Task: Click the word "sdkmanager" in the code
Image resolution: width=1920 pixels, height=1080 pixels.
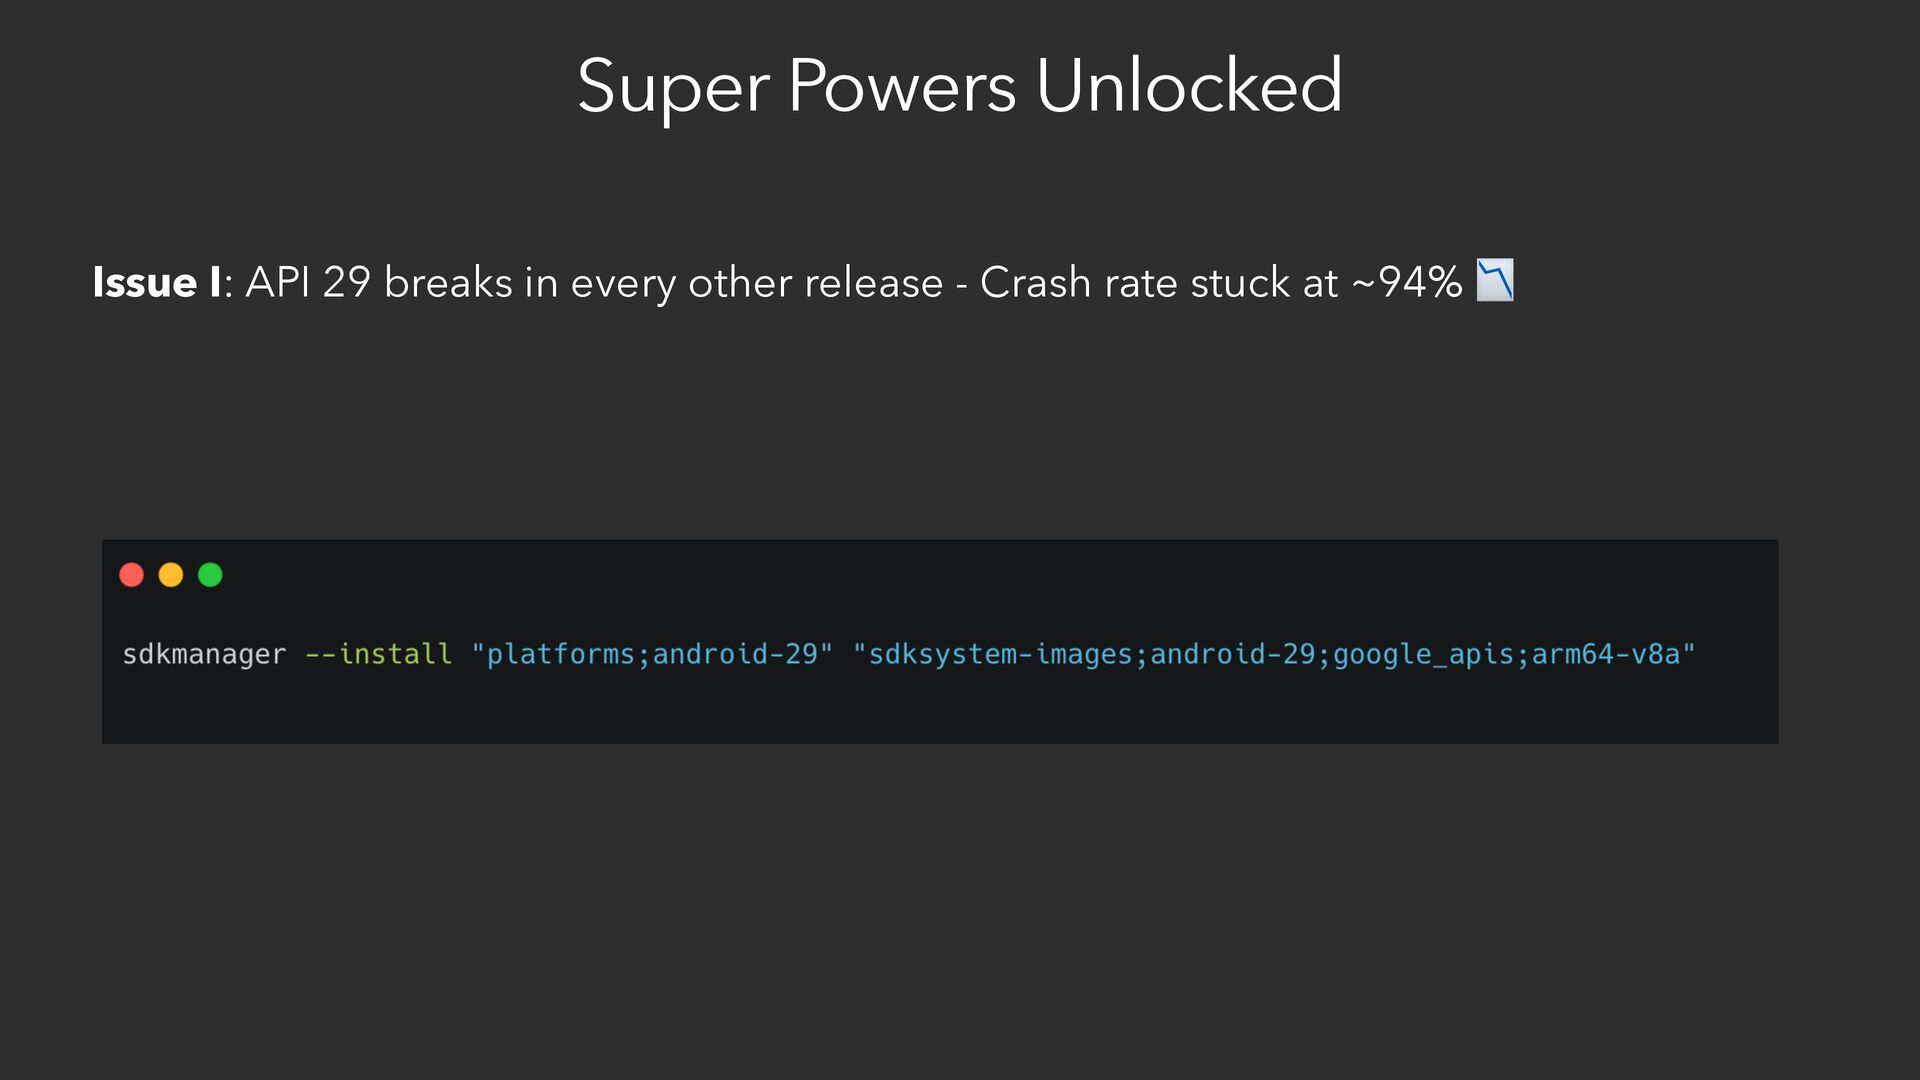Action: click(204, 654)
